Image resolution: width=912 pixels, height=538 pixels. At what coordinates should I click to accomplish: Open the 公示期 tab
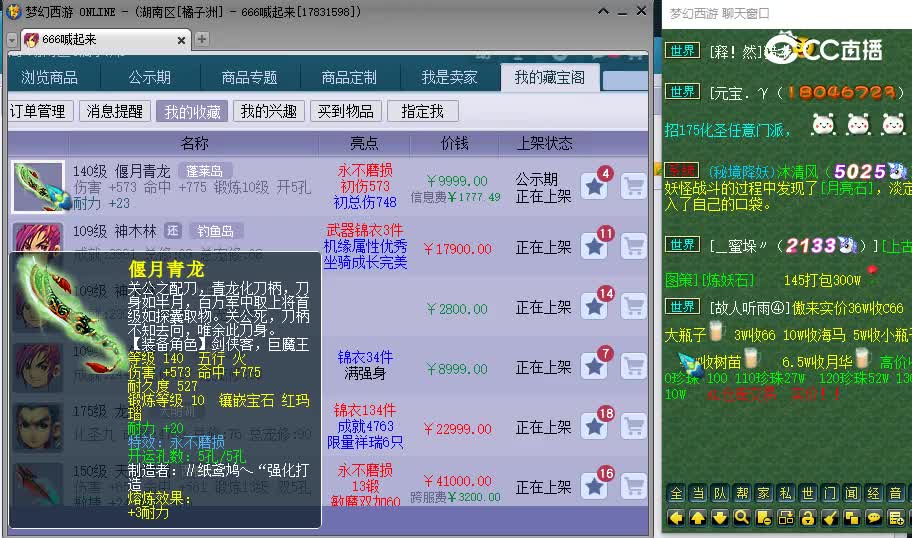click(149, 77)
